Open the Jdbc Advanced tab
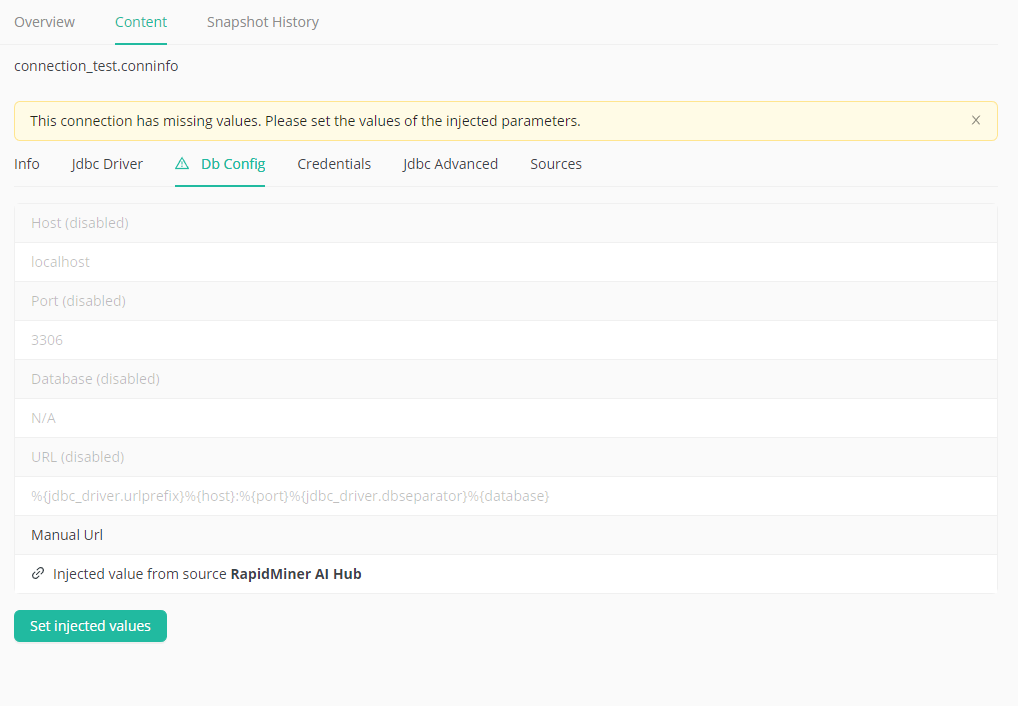1018x706 pixels. [450, 164]
